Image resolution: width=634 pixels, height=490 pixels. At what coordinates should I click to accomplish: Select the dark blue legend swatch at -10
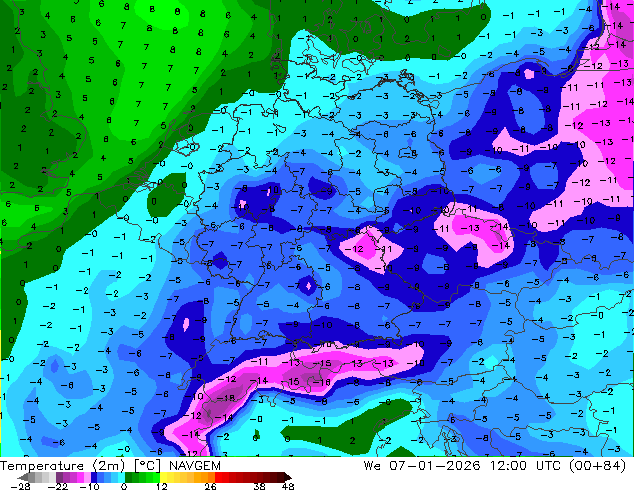[94, 477]
